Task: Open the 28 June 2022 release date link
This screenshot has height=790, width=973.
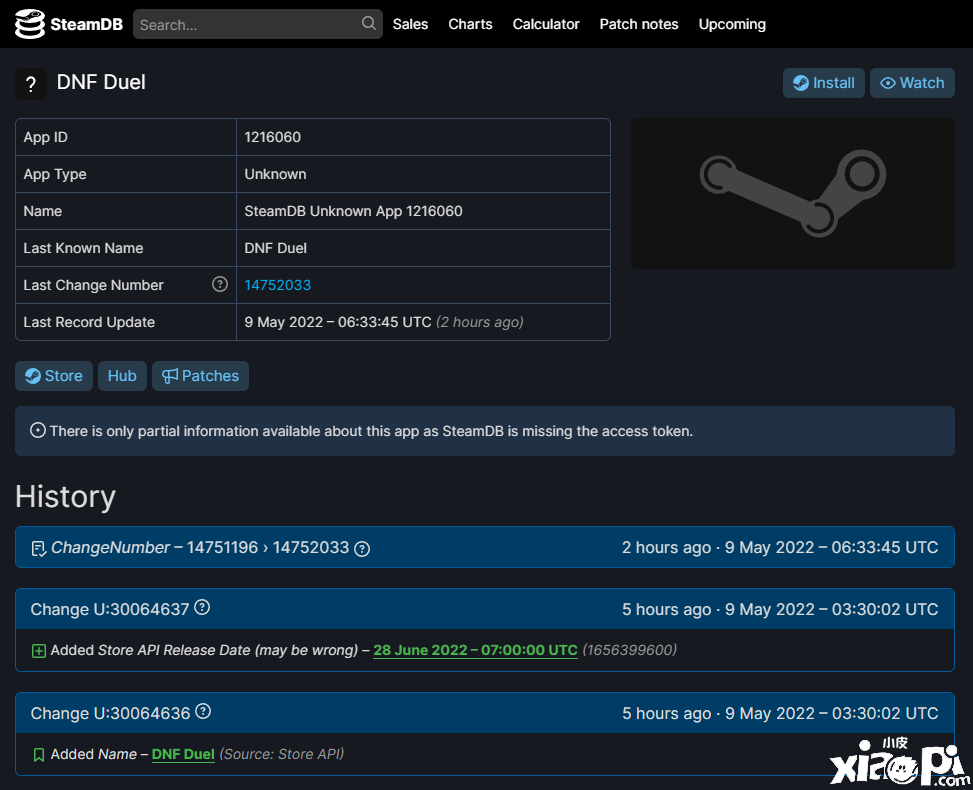Action: (475, 650)
